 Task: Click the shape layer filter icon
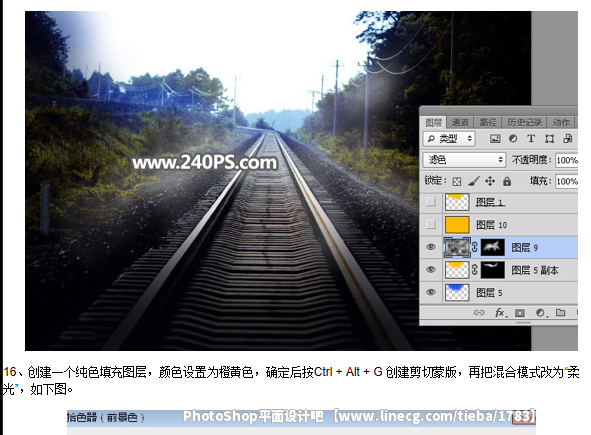549,139
